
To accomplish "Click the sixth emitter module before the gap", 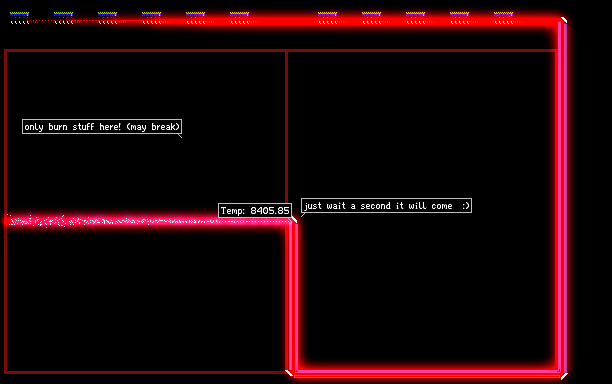I will point(240,18).
